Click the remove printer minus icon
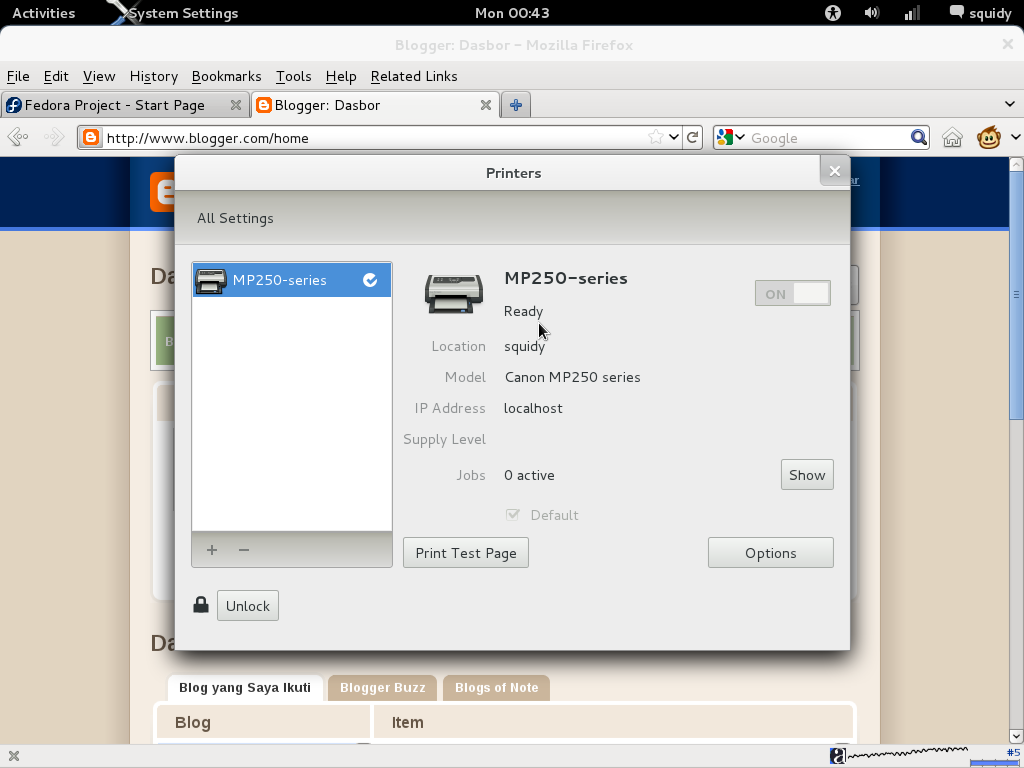 tap(244, 550)
